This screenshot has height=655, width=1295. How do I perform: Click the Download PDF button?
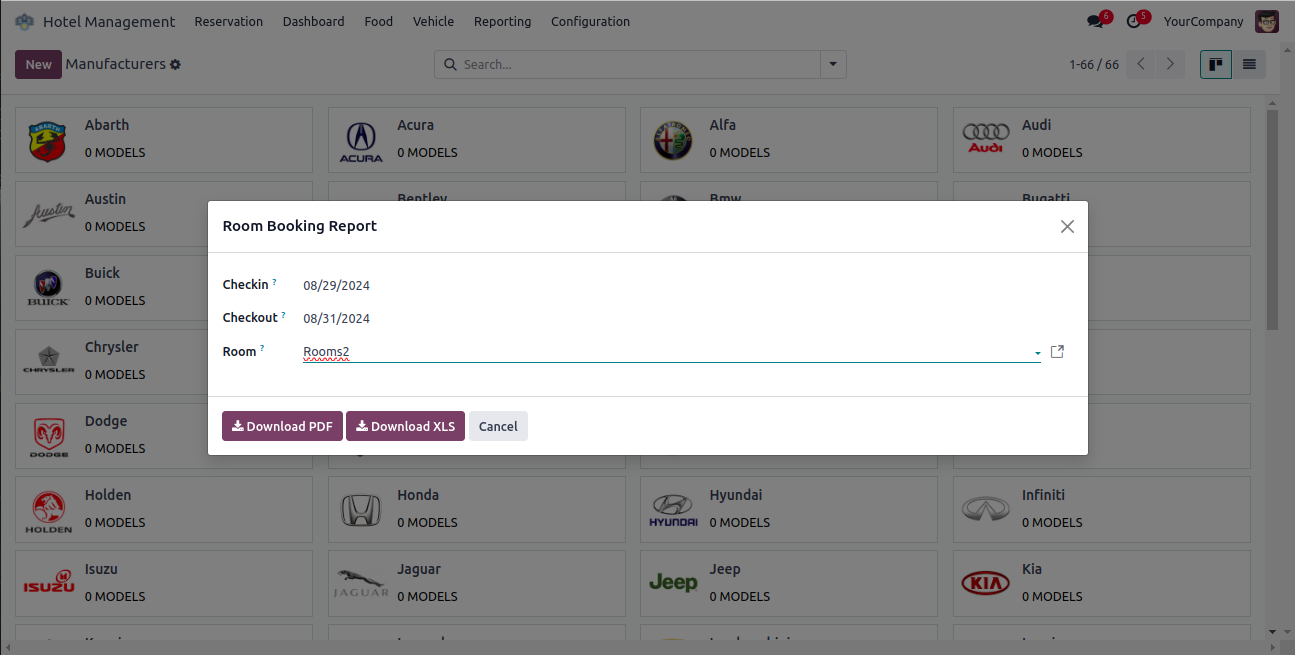click(282, 426)
